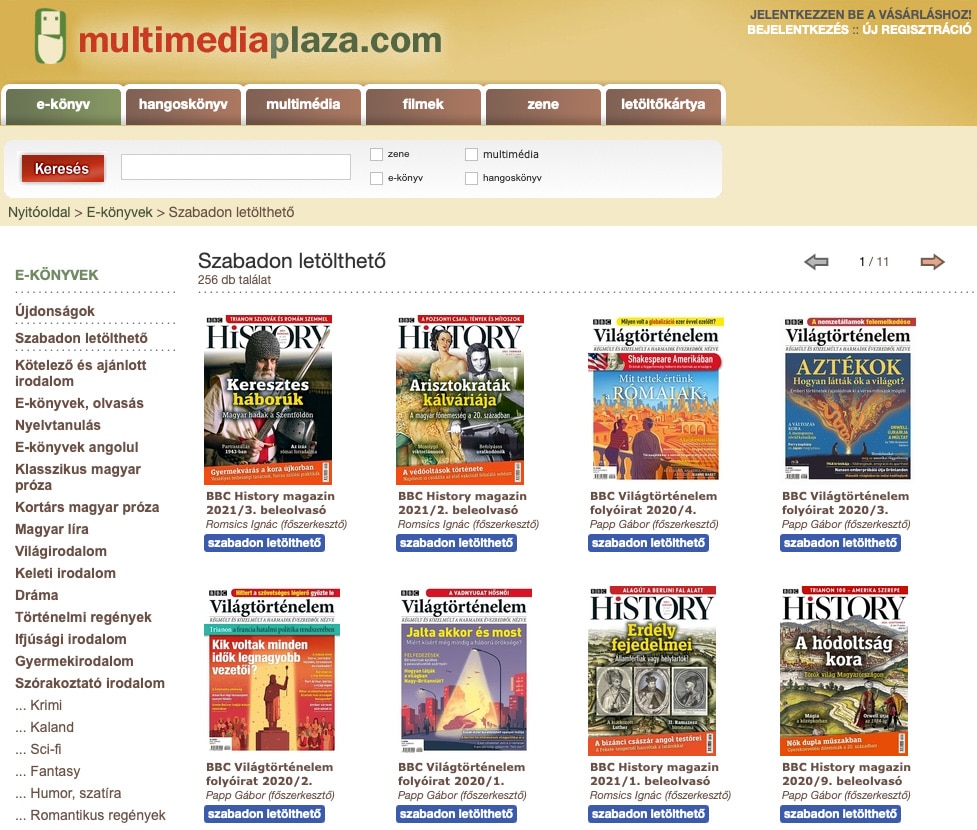Click the red Keresés button
Viewport: 977px width, 830px height.
pyautogui.click(x=62, y=168)
